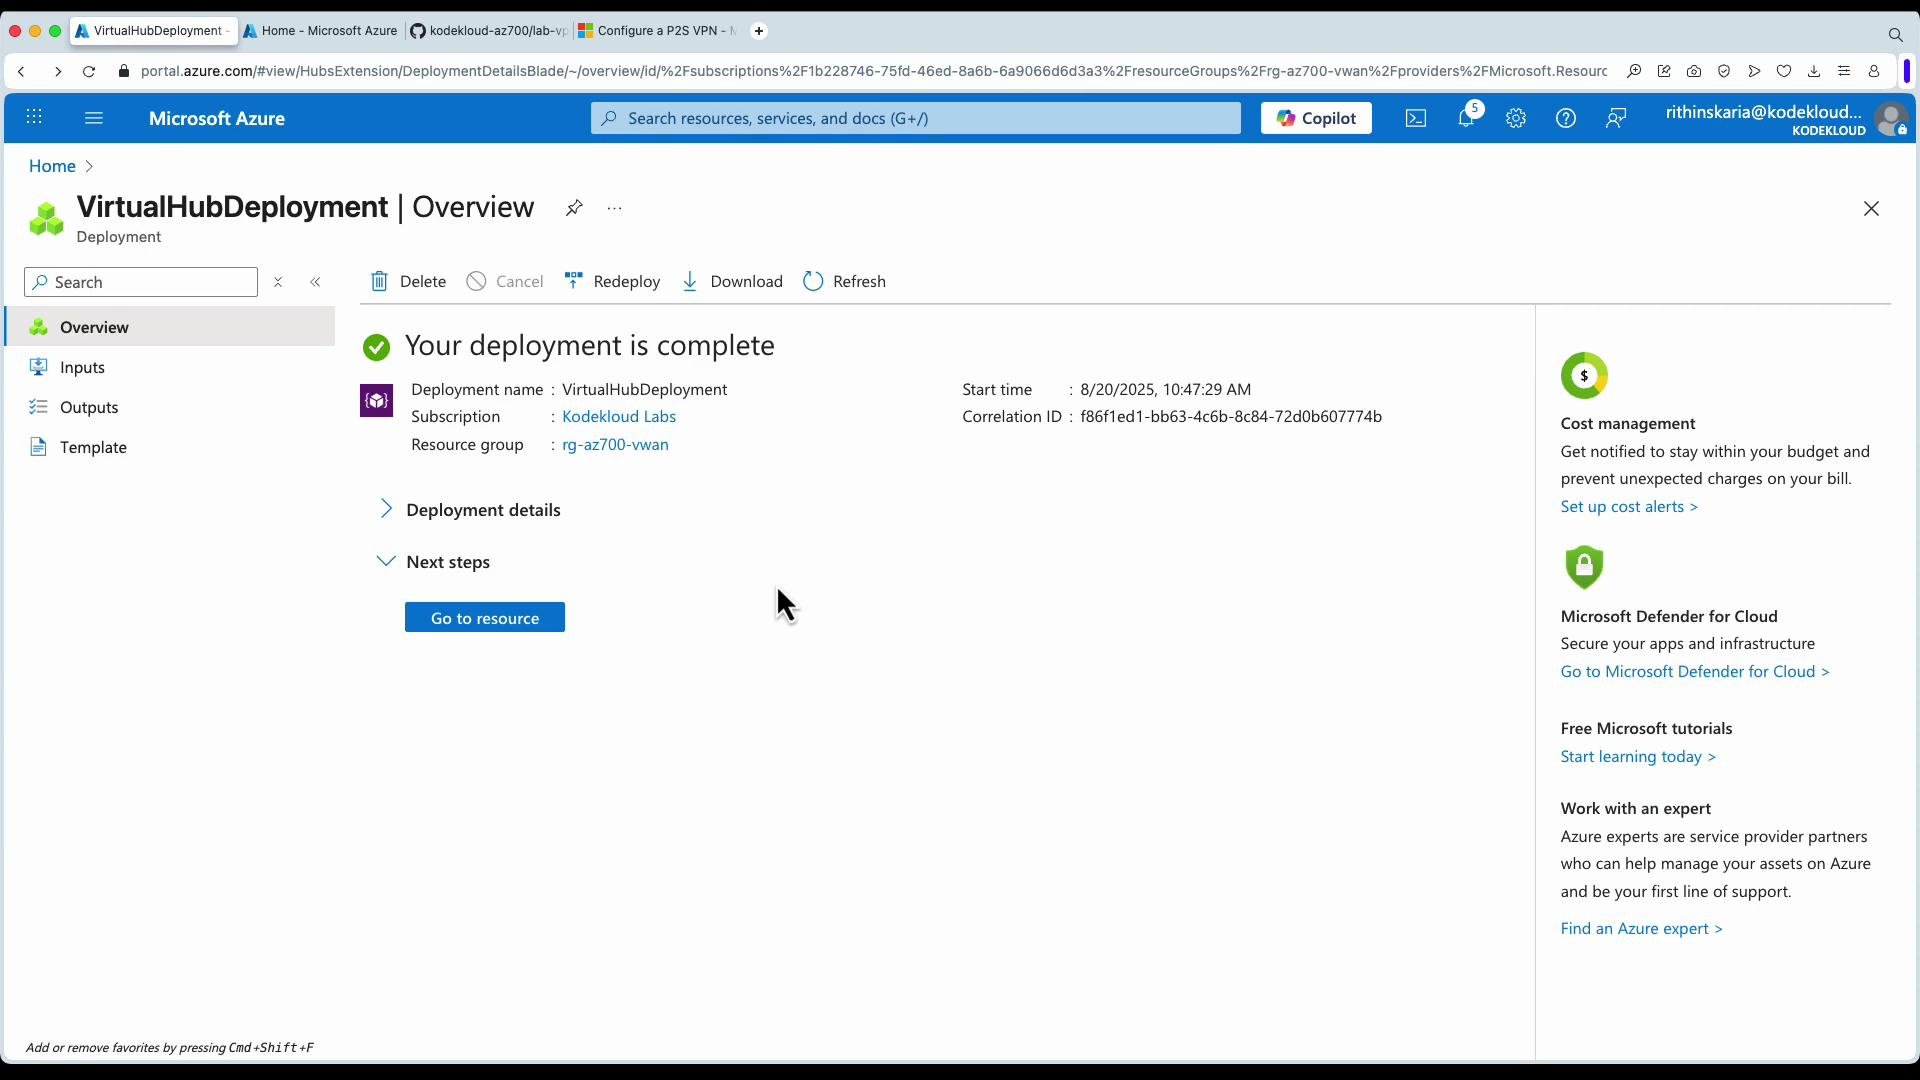Click the account name rithinskaria@kodekloud
Image resolution: width=1920 pixels, height=1080 pixels.
1764,112
